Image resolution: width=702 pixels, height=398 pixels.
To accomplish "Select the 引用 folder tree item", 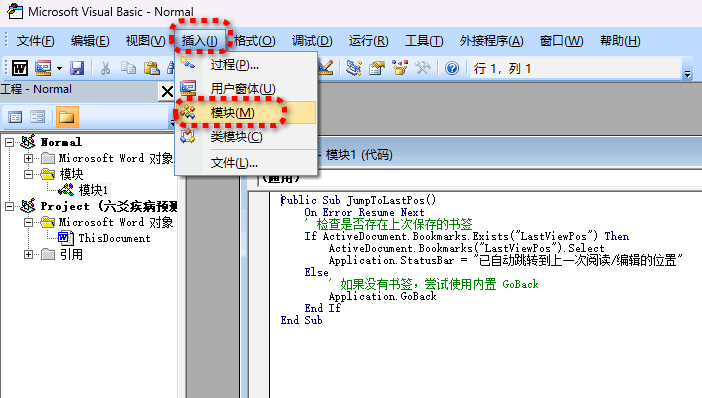I will 71,255.
